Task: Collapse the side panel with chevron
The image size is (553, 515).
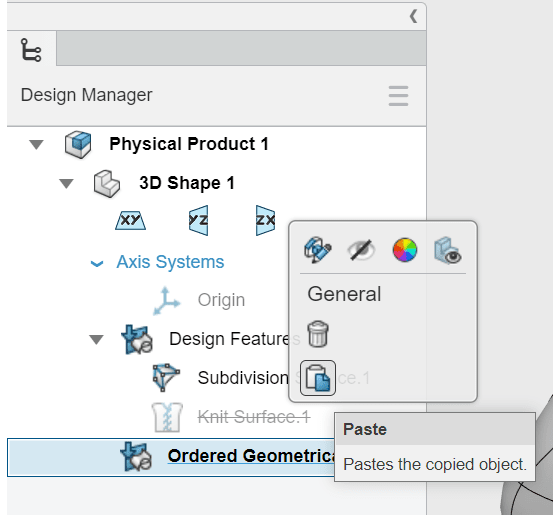Action: click(413, 16)
